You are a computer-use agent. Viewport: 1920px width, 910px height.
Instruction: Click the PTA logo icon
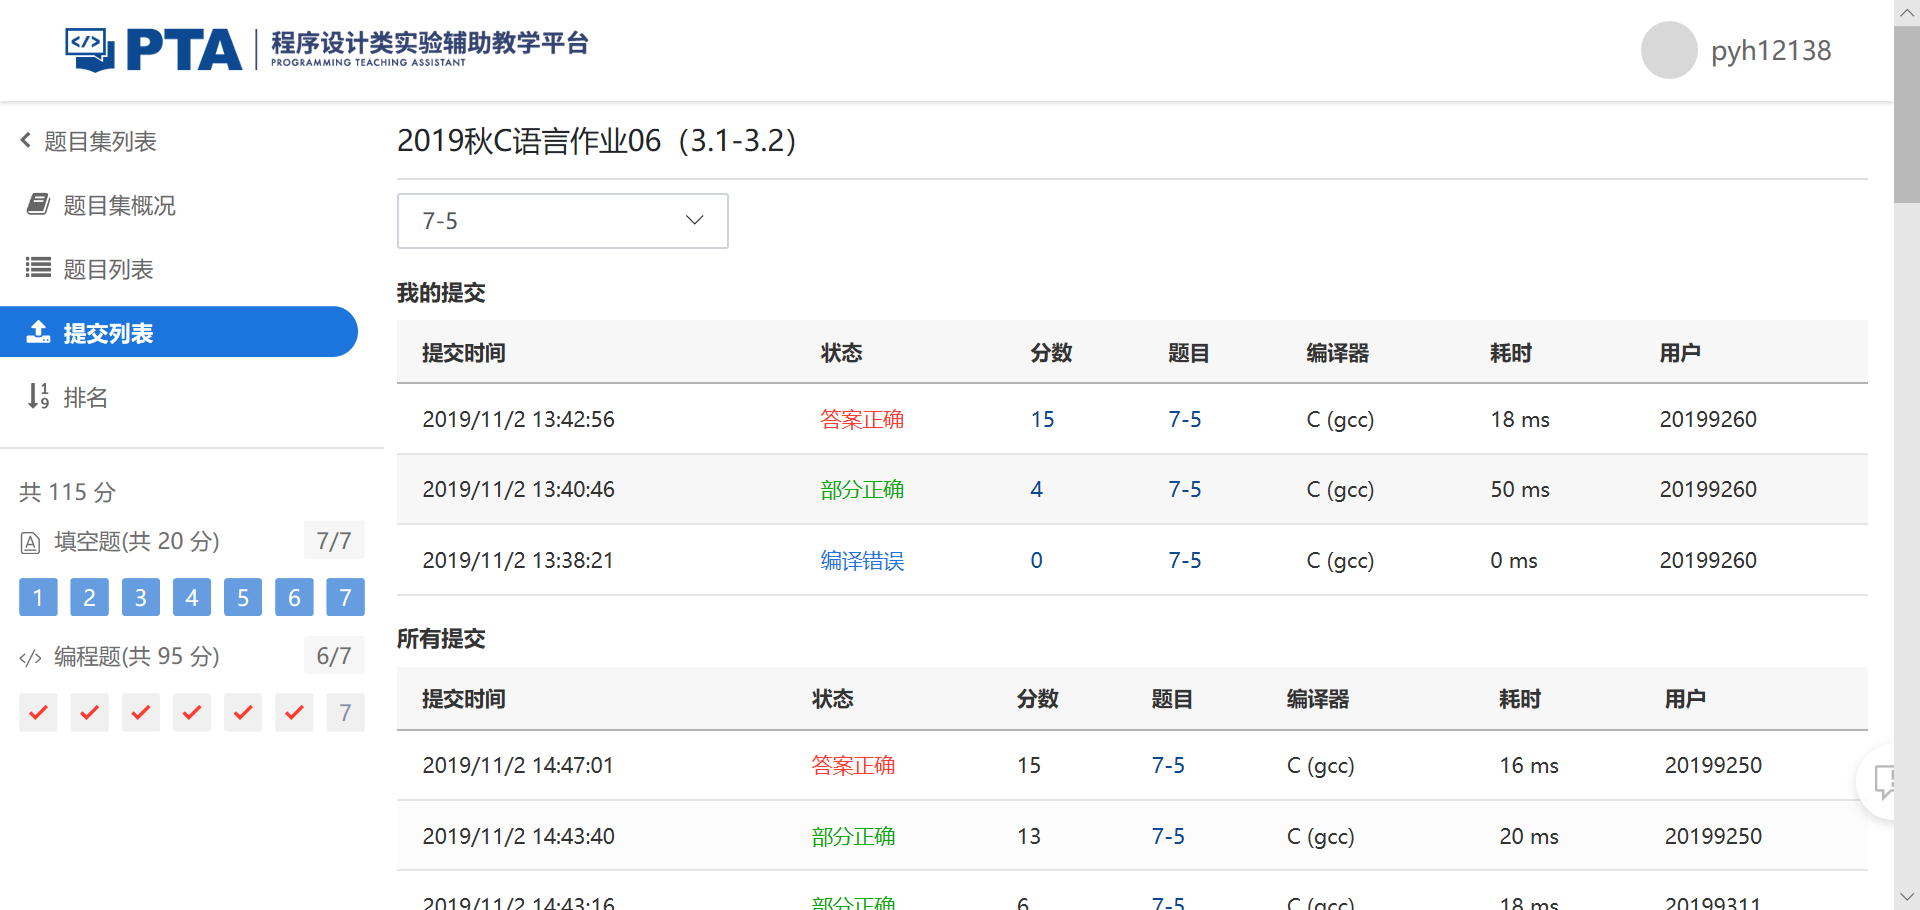pyautogui.click(x=90, y=49)
